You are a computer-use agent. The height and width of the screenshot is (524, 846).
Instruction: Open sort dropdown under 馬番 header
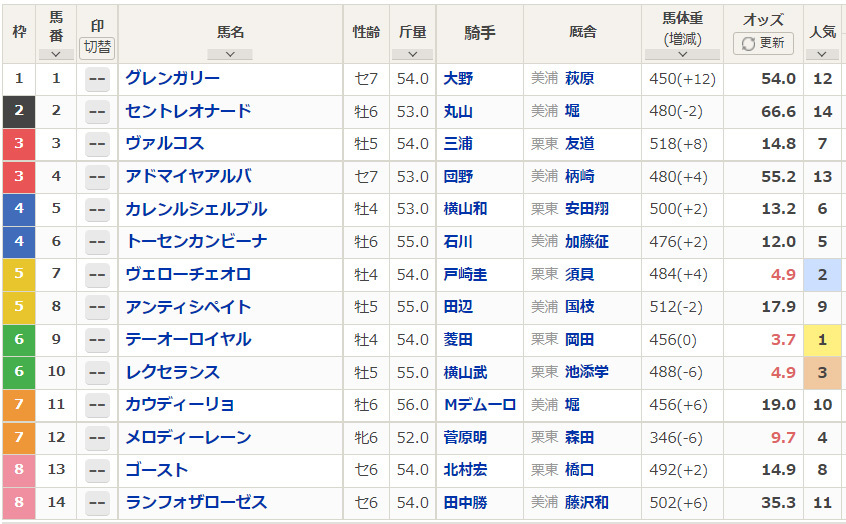pos(56,54)
